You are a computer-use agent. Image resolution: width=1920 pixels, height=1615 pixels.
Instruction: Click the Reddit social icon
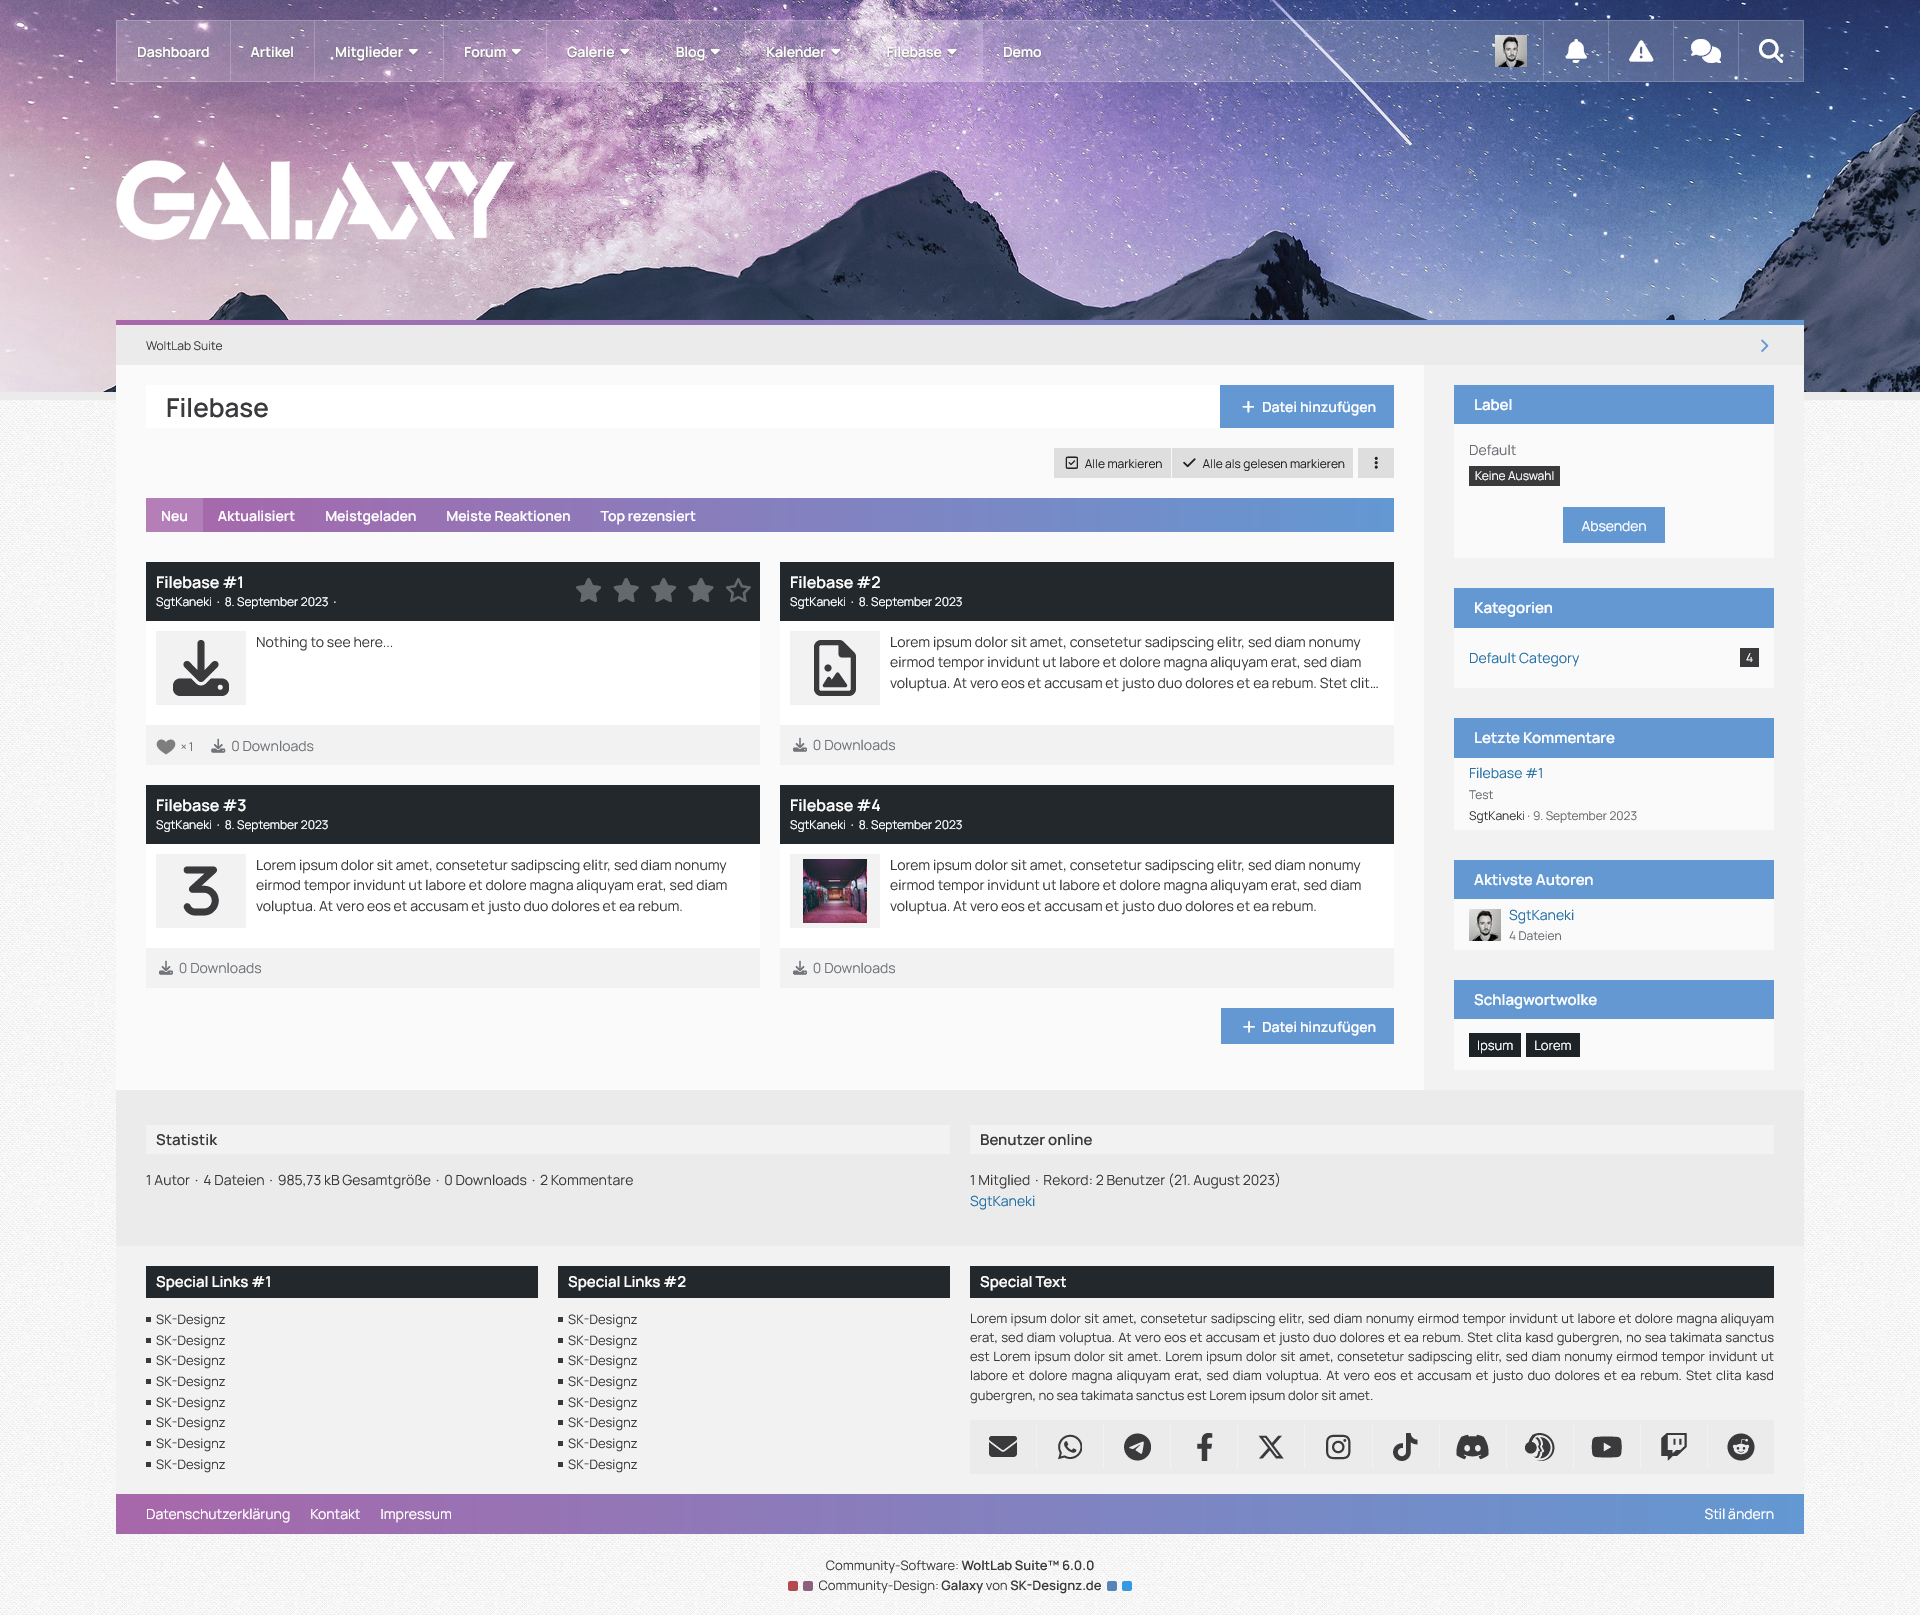[1740, 1447]
